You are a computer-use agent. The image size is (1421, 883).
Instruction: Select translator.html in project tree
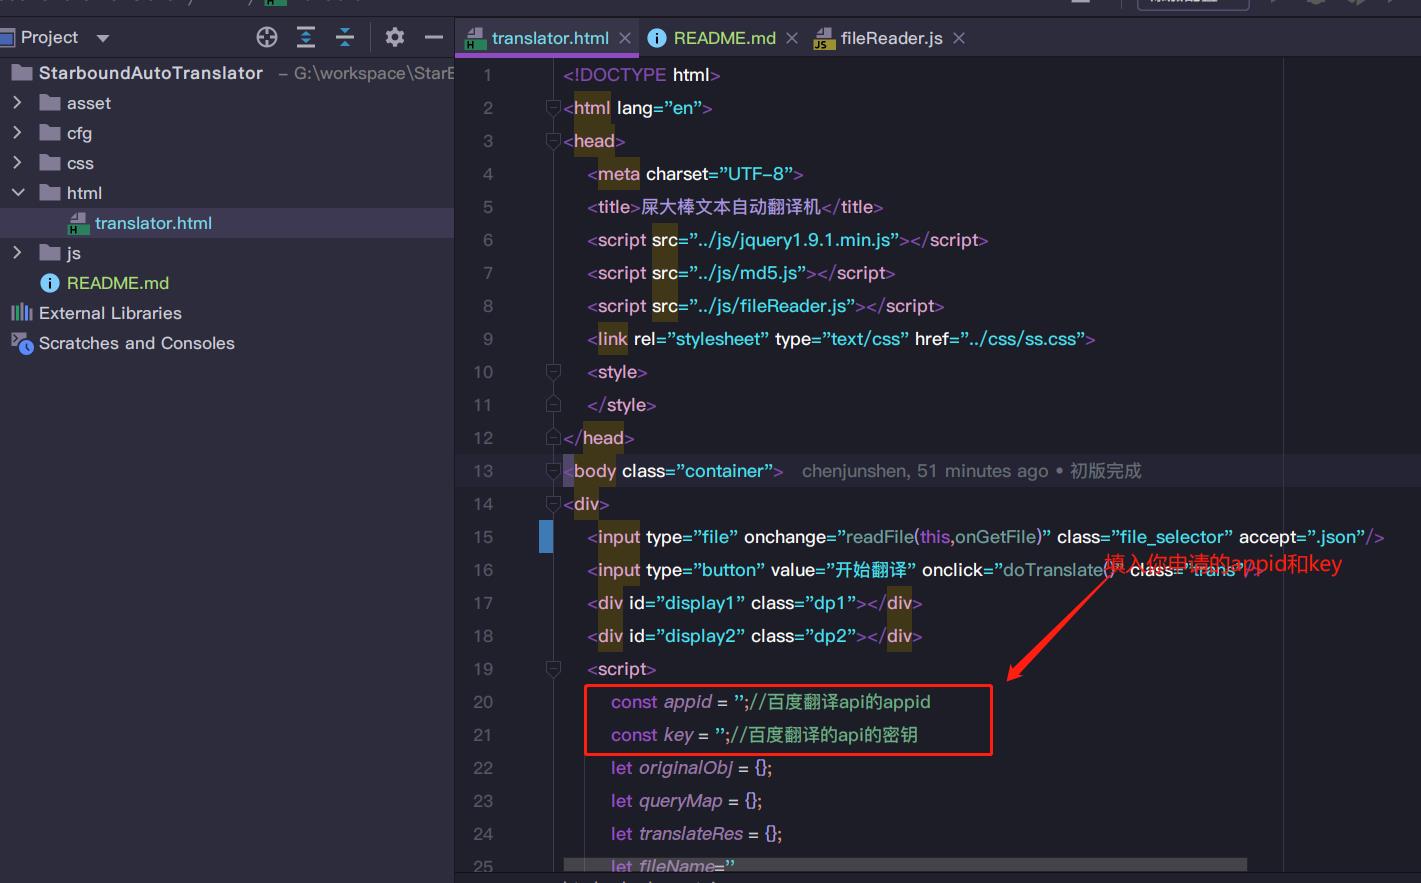[227, 223]
